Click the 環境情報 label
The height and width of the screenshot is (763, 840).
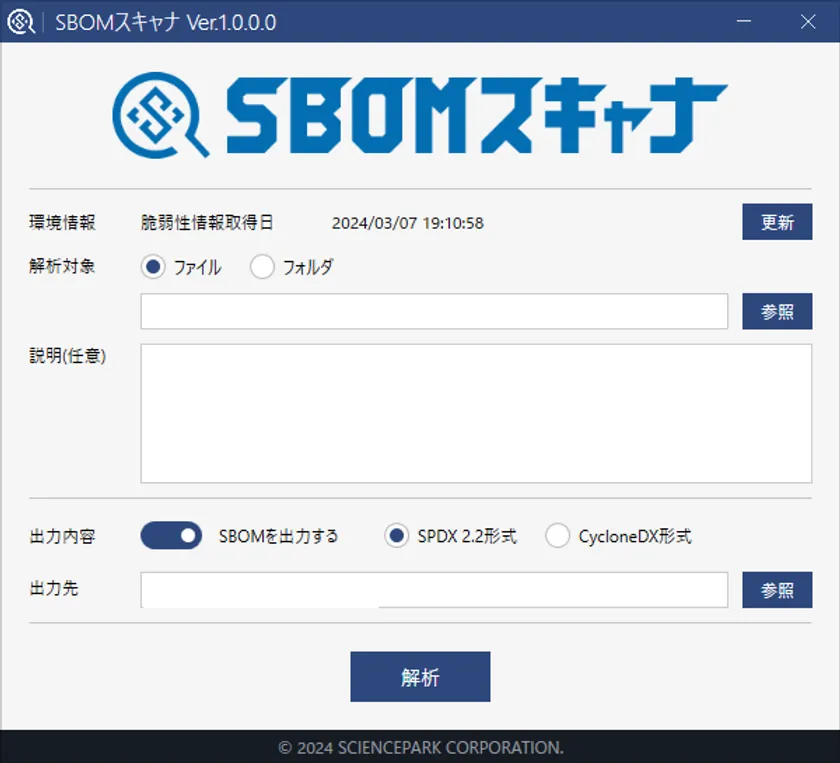62,222
